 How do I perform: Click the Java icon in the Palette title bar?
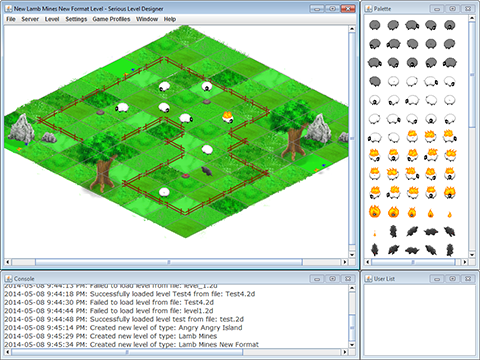click(368, 9)
